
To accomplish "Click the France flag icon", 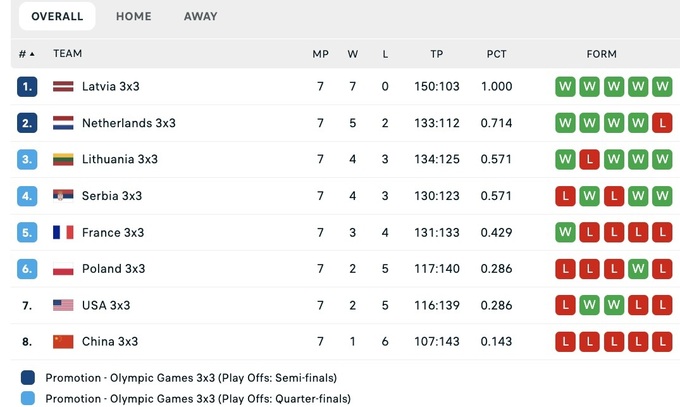I will [63, 232].
